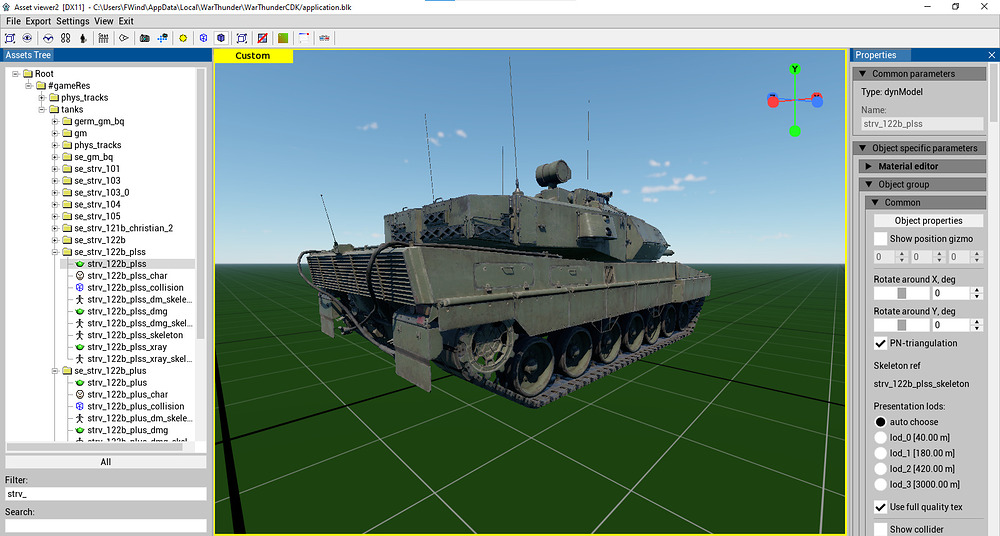1000x536 pixels.
Task: Click the fence-like grid toolbar icon
Action: (103, 38)
